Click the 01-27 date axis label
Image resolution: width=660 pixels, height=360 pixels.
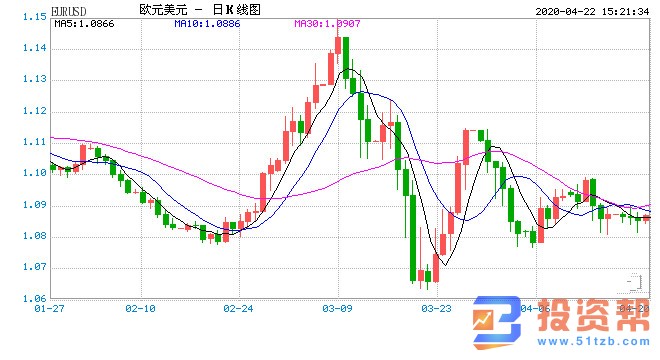49,309
